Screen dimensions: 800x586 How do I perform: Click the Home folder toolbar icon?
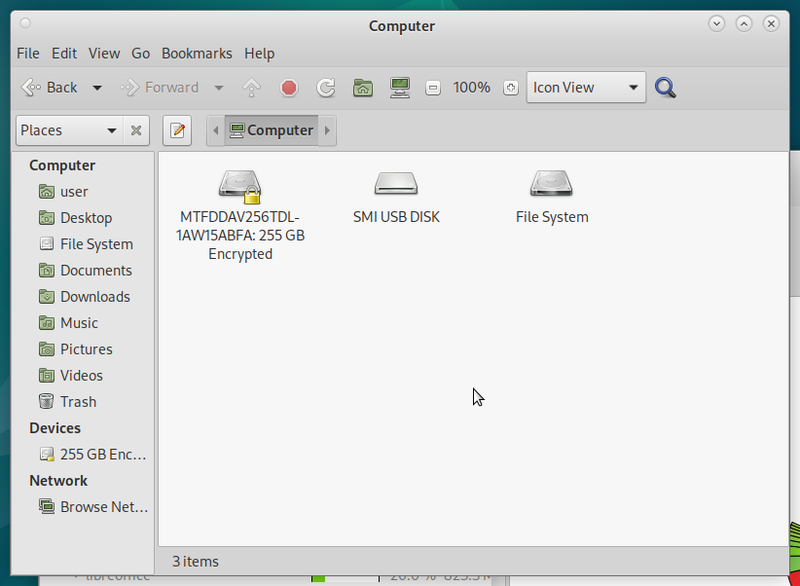(363, 87)
